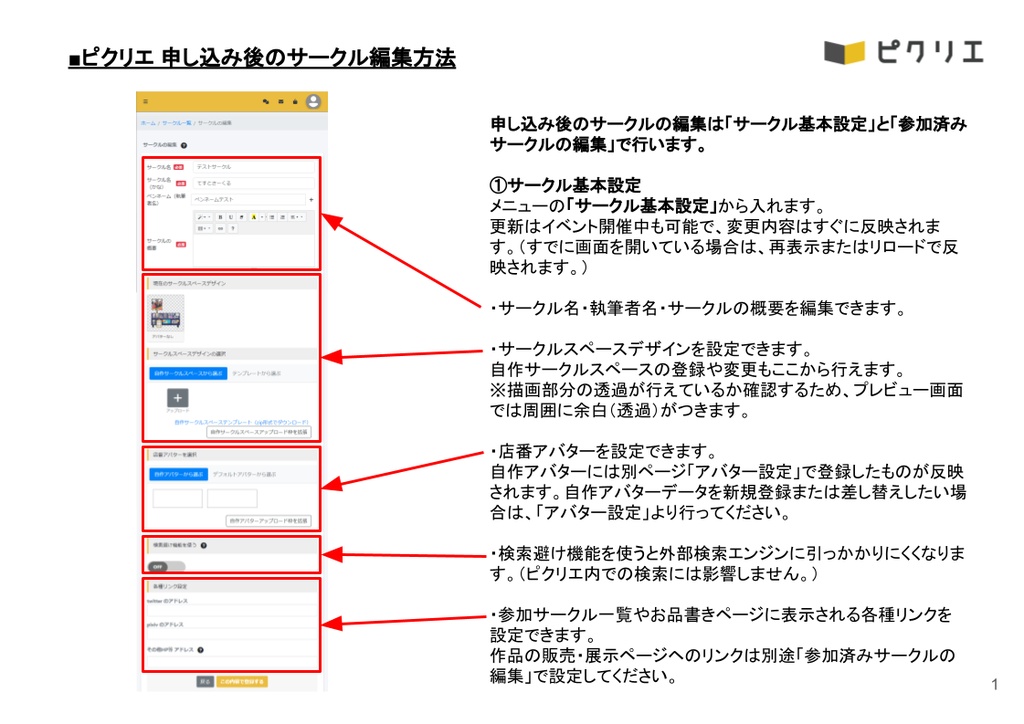Download 自作サークルスペーステンプレート zip link

[x=241, y=422]
